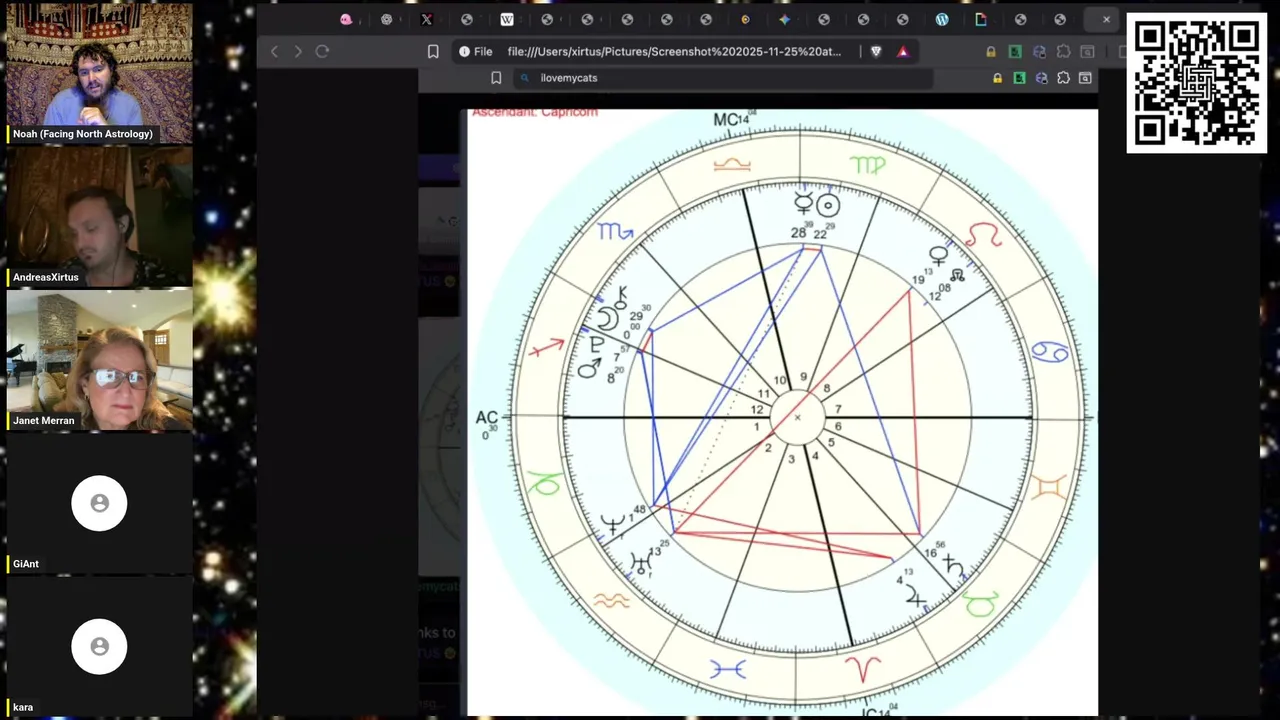The height and width of the screenshot is (720, 1280).
Task: Switch to the ChatGPT knot-icon tab
Action: tap(387, 19)
